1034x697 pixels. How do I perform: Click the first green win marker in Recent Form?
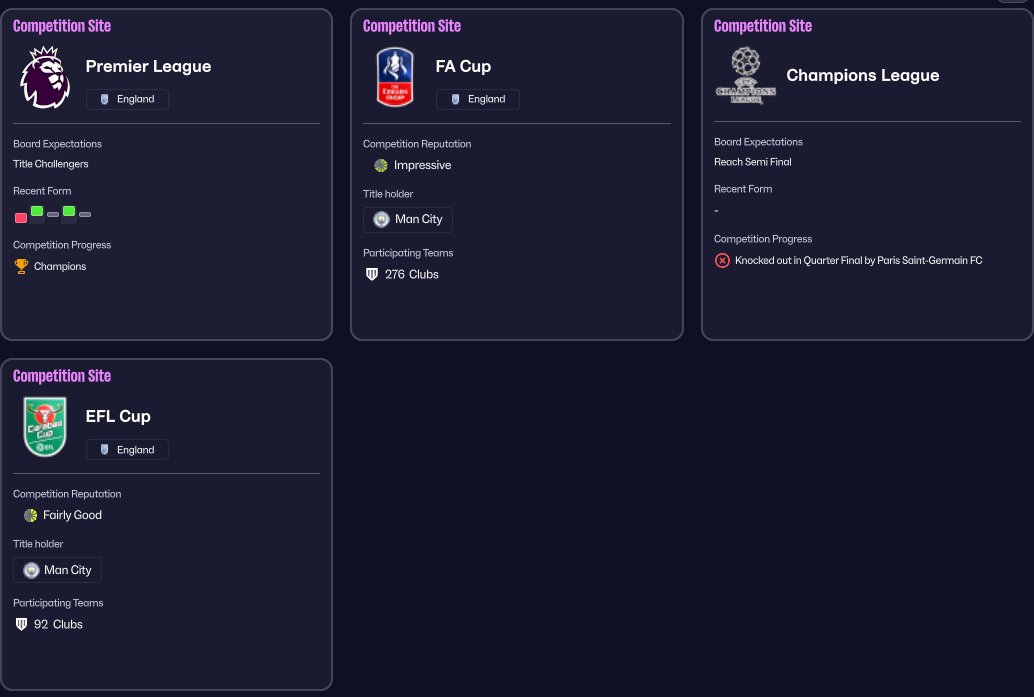coord(37,211)
